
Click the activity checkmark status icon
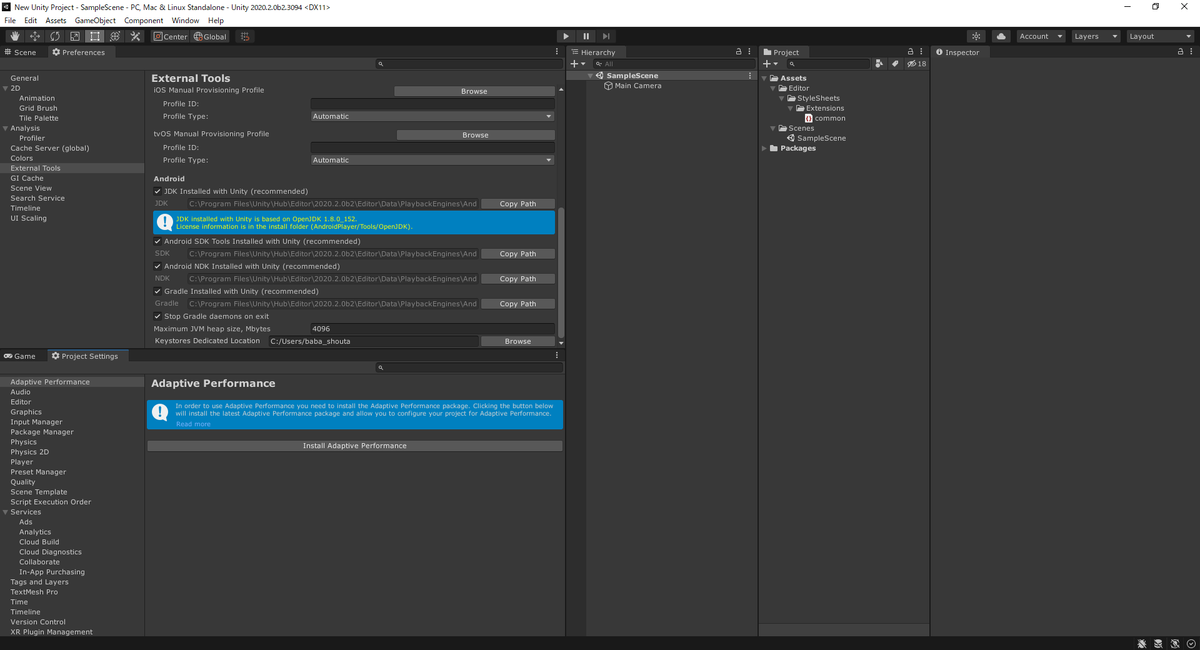coord(1190,643)
